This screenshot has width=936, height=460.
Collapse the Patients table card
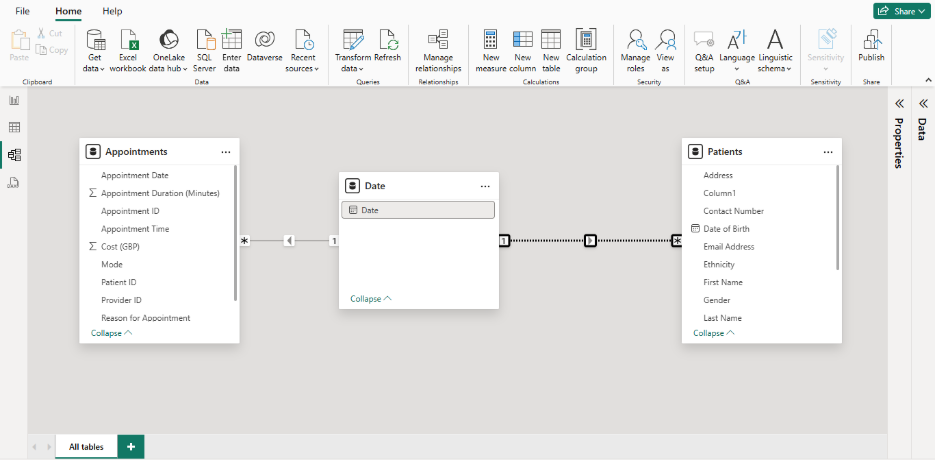click(713, 333)
